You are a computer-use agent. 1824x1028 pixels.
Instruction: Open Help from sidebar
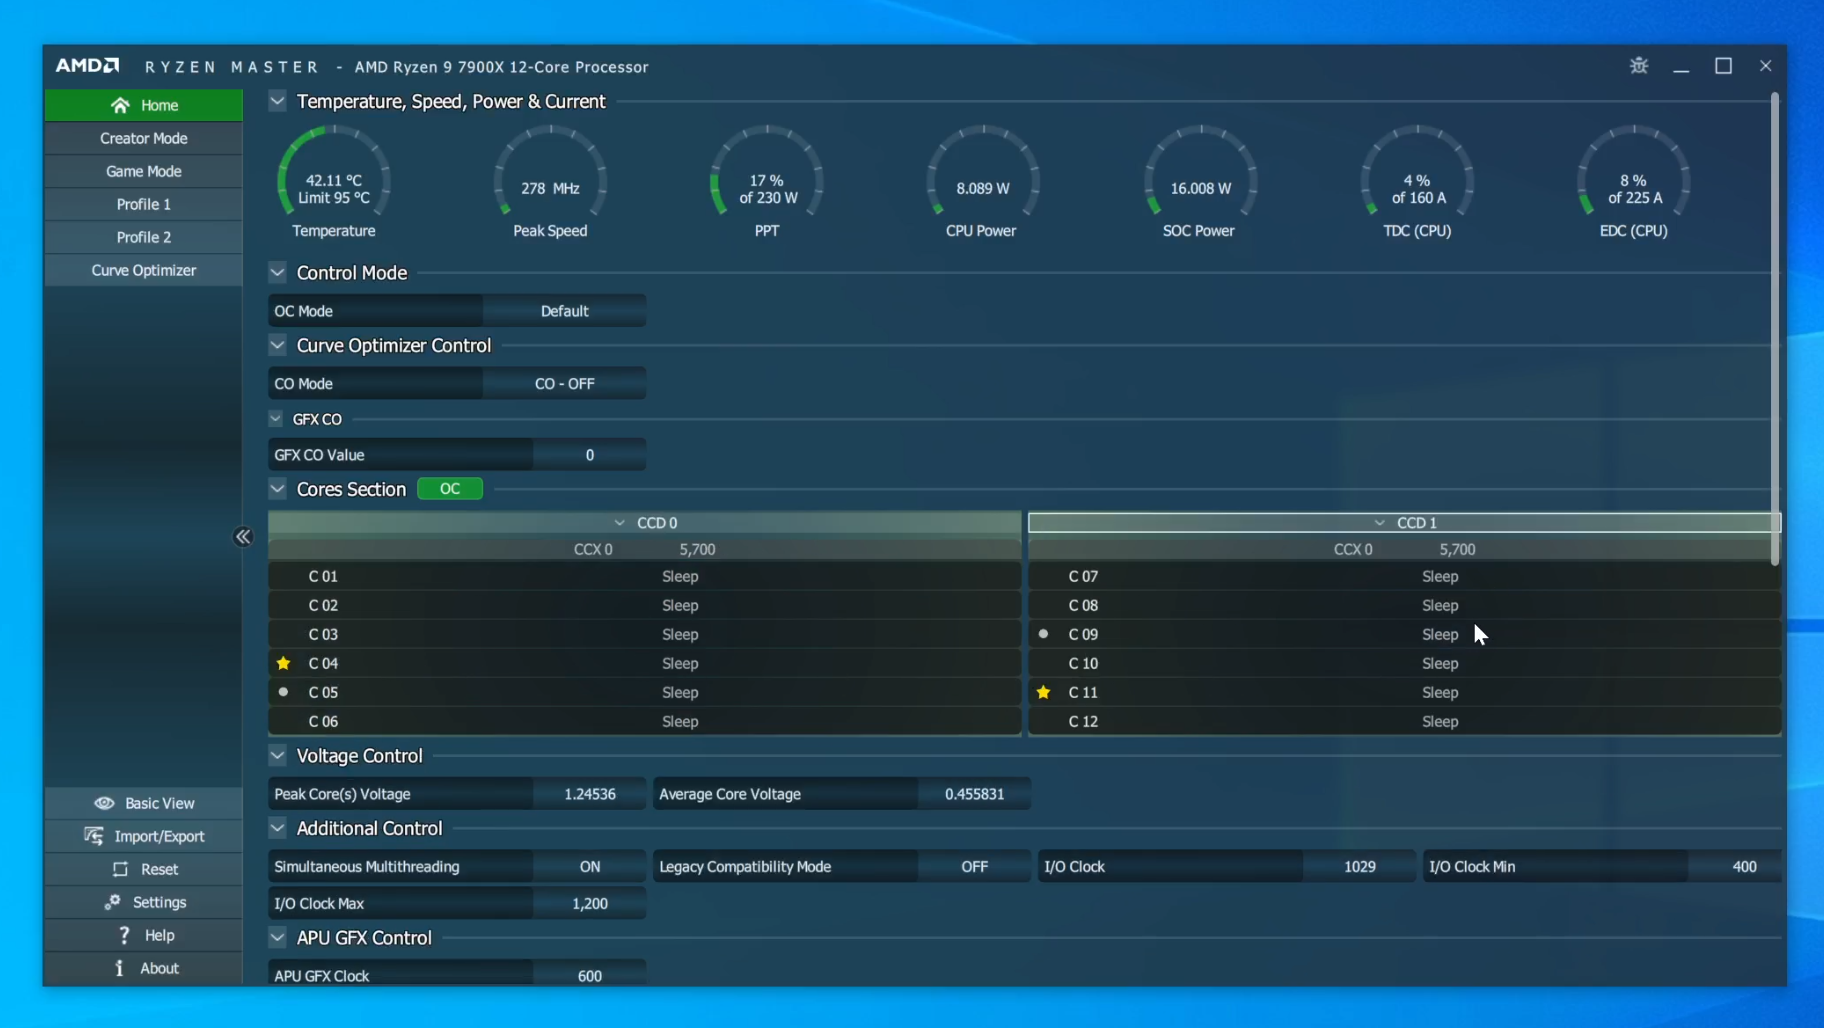[x=144, y=935]
